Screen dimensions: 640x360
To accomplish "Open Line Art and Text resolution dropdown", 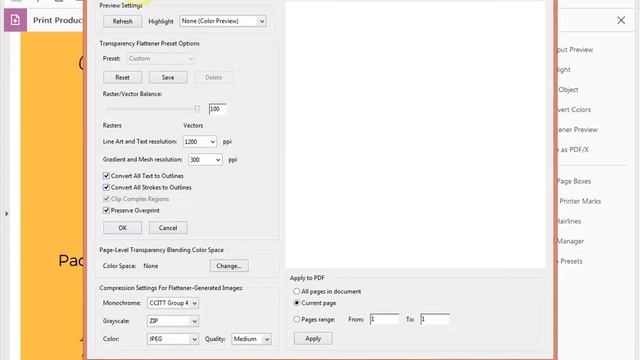I will click(200, 142).
